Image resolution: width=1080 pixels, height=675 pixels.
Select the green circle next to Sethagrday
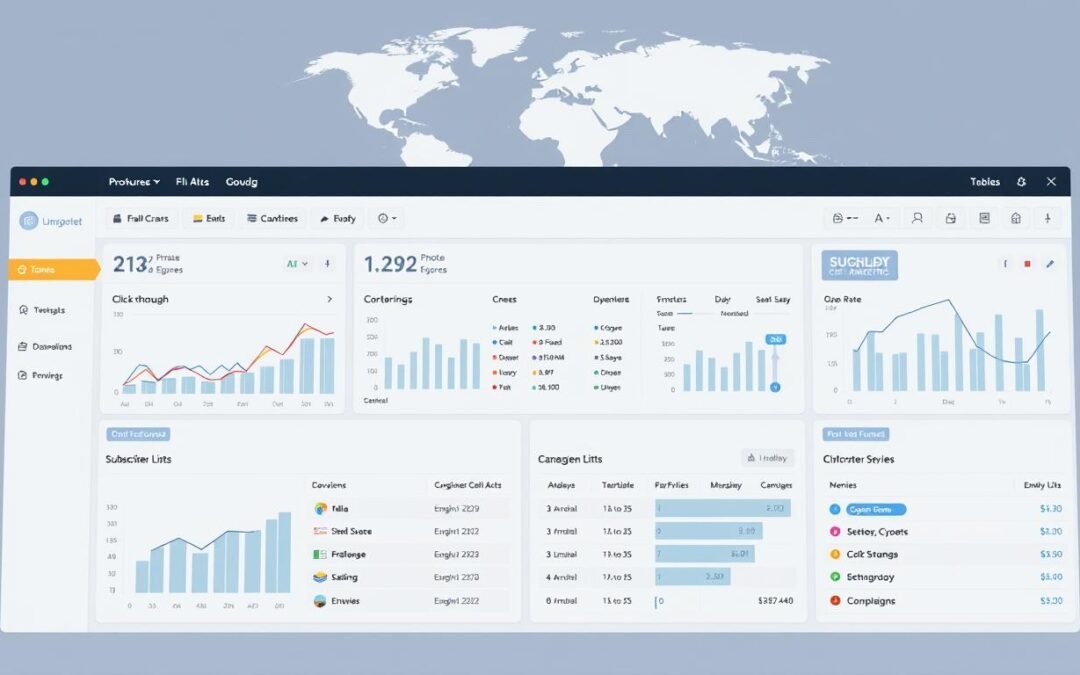click(836, 577)
